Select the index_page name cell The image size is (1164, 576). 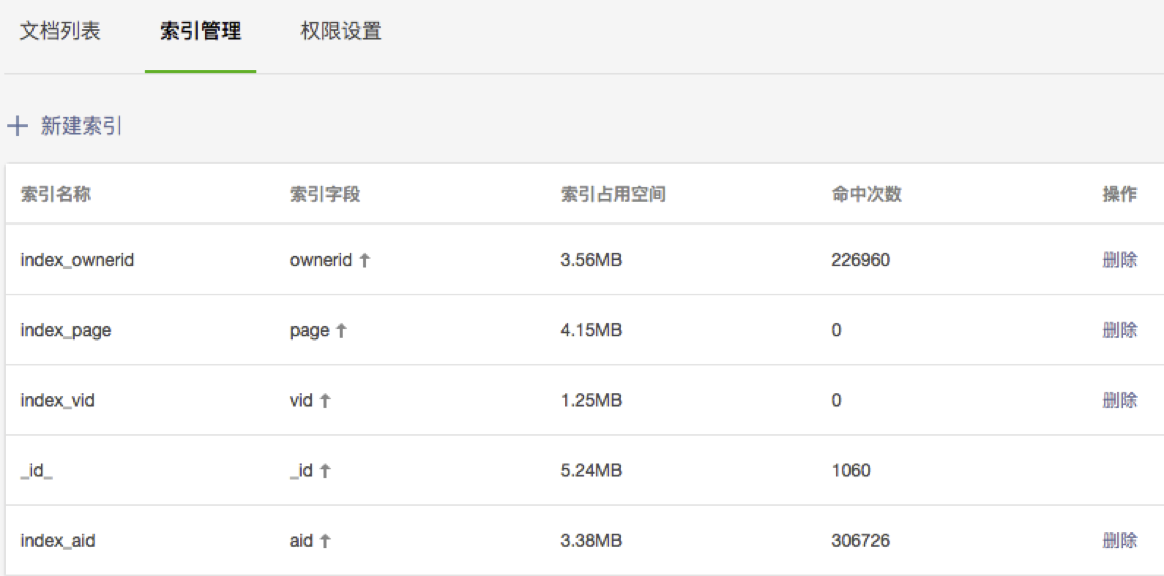coord(66,331)
